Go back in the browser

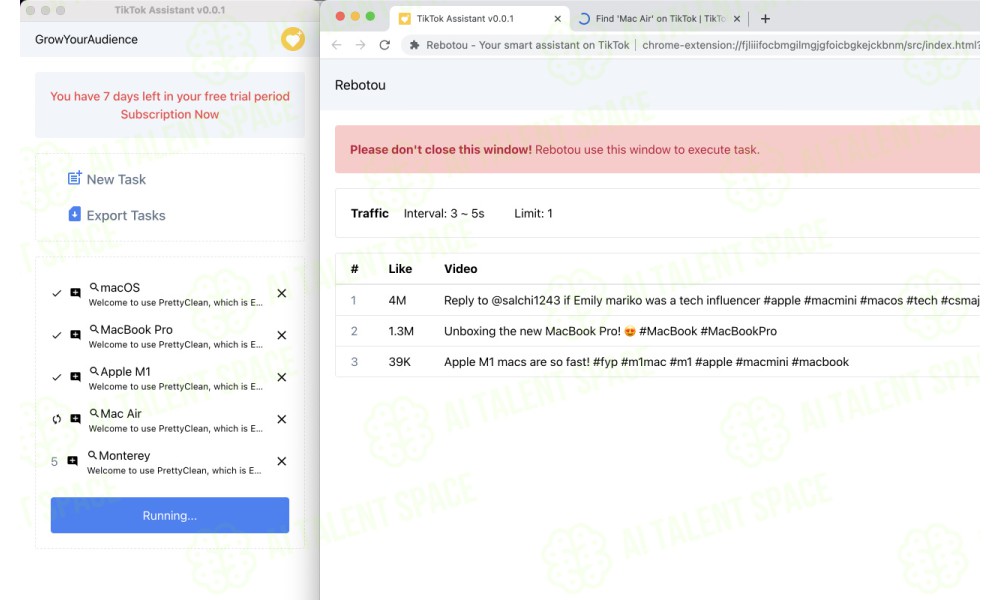pyautogui.click(x=337, y=45)
